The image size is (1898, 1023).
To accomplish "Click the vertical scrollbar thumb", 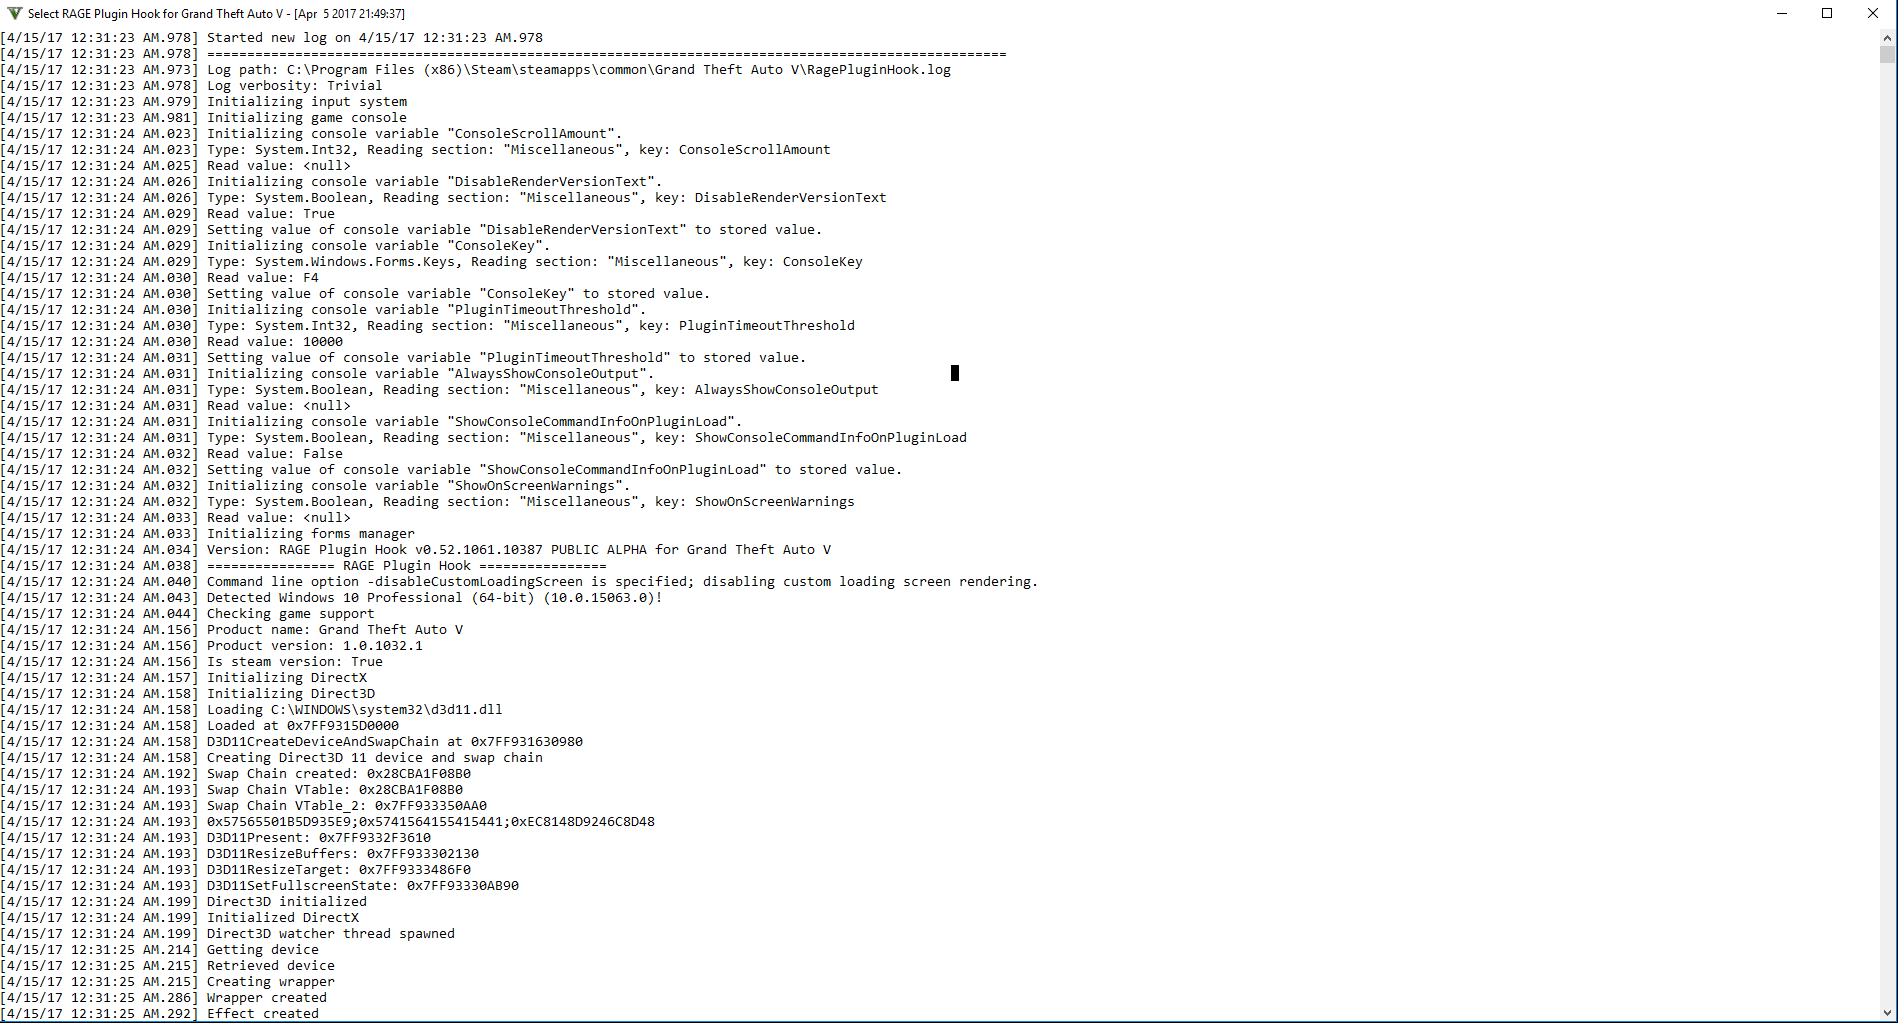I will pos(1888,54).
